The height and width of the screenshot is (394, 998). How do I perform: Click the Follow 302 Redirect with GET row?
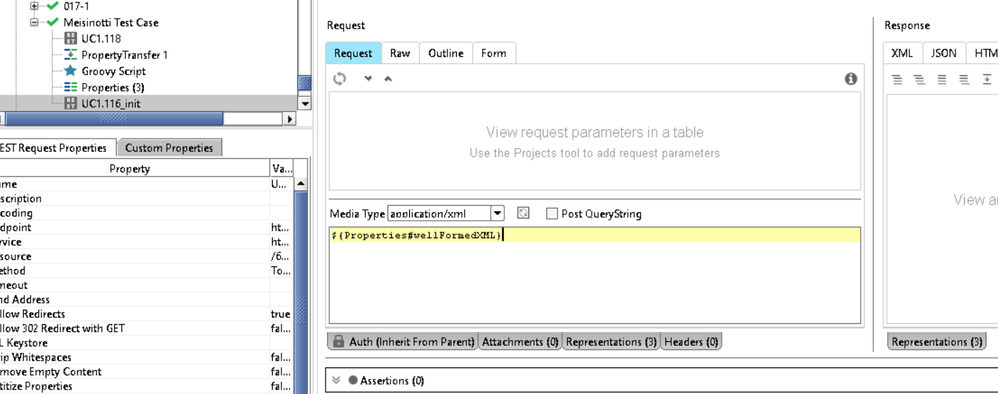(146, 328)
